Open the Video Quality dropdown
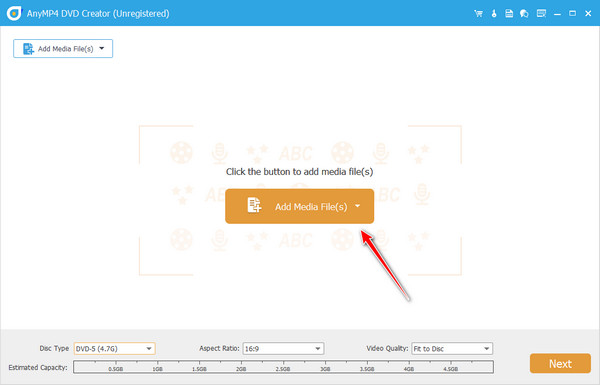The image size is (600, 385). click(x=452, y=349)
